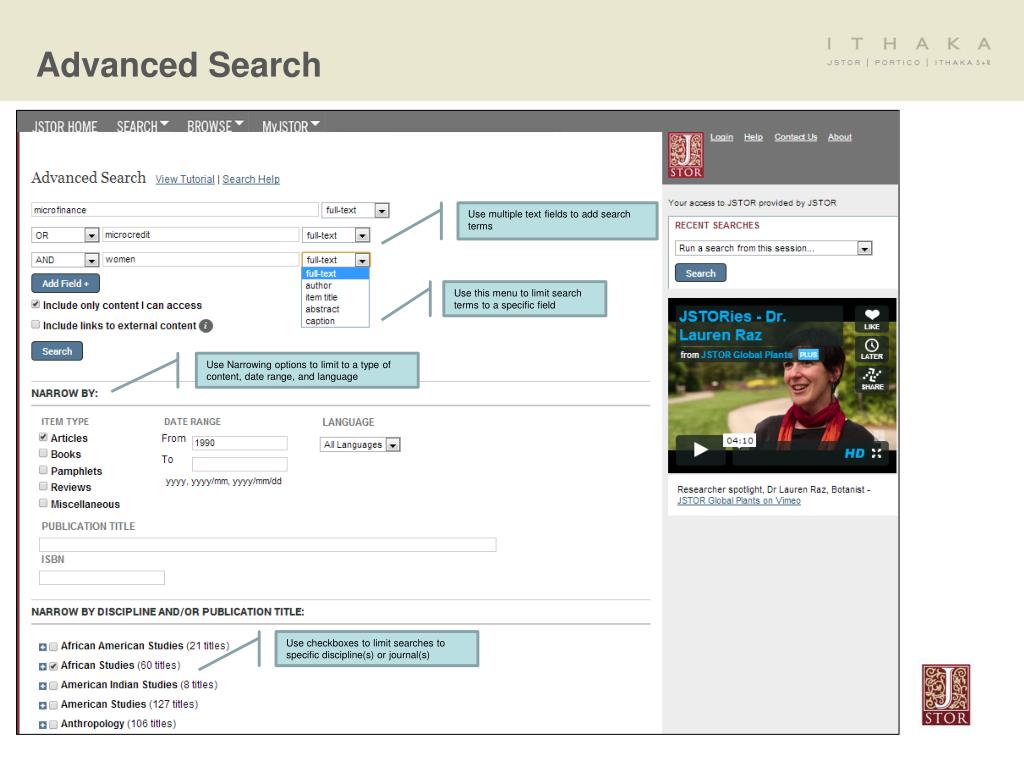Click the video progress bar
The width and height of the screenshot is (1024, 768).
[x=786, y=455]
